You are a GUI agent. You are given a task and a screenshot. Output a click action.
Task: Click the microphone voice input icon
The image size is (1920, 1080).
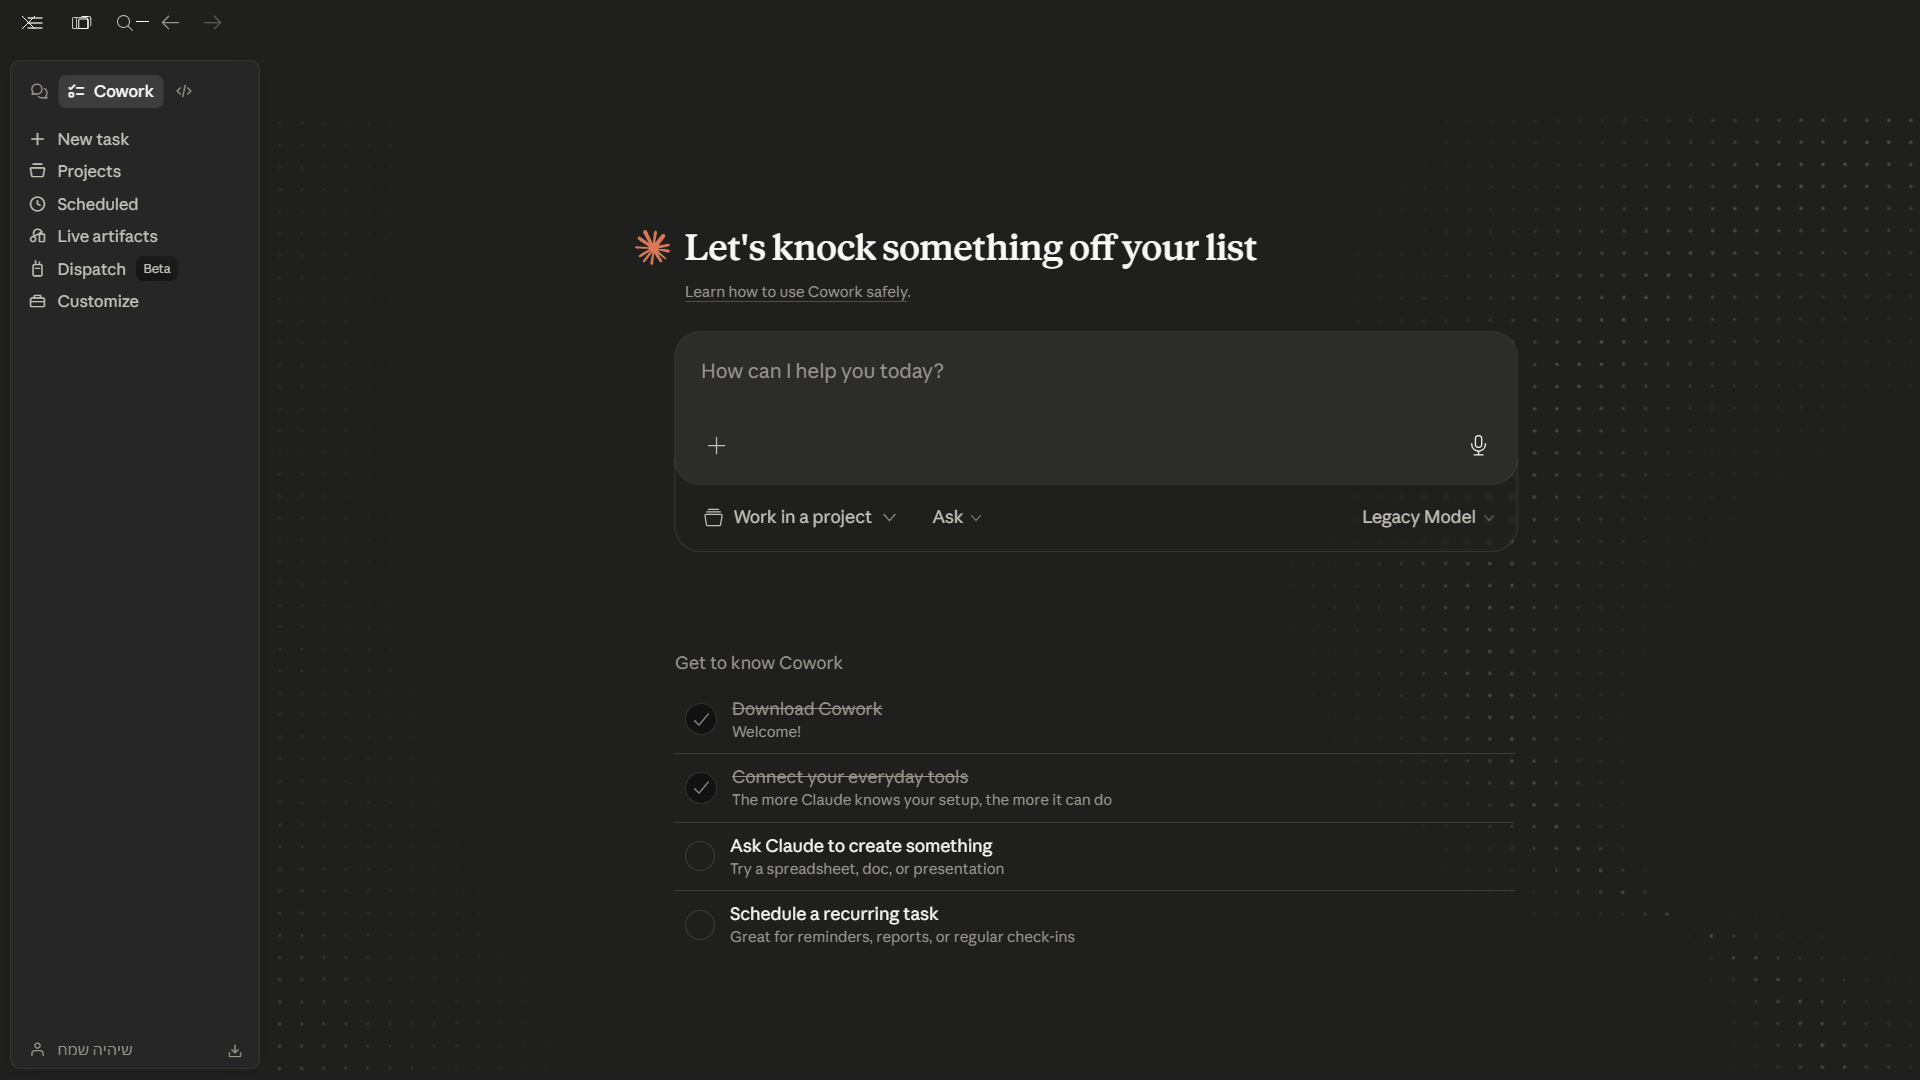pyautogui.click(x=1478, y=445)
